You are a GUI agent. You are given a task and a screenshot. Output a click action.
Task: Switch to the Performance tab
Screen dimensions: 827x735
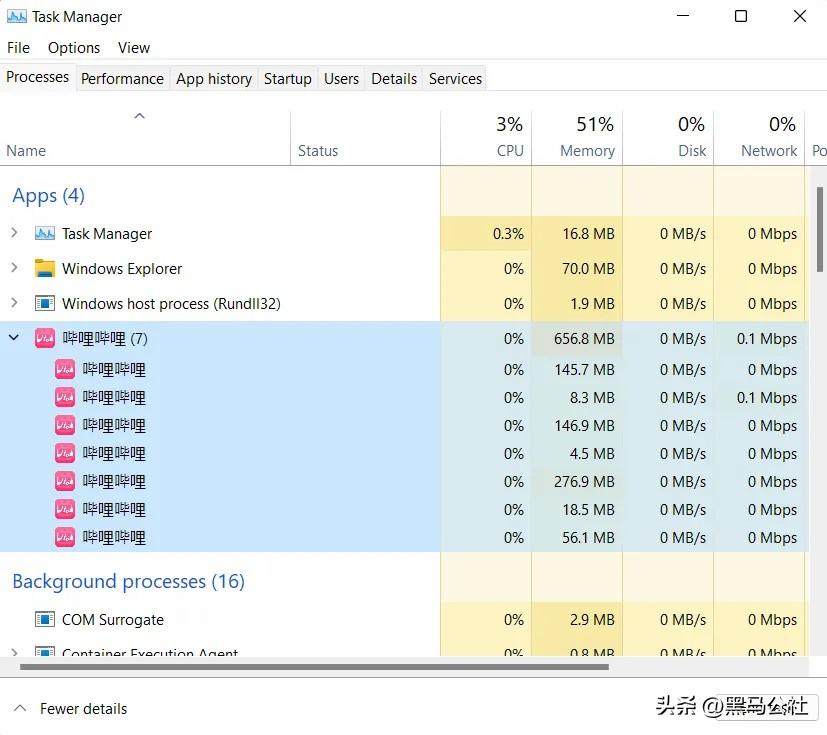122,79
